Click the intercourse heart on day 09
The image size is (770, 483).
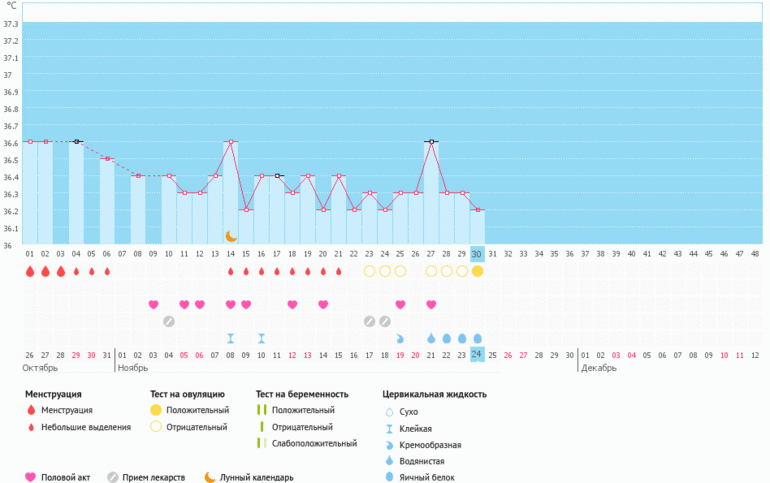[153, 304]
